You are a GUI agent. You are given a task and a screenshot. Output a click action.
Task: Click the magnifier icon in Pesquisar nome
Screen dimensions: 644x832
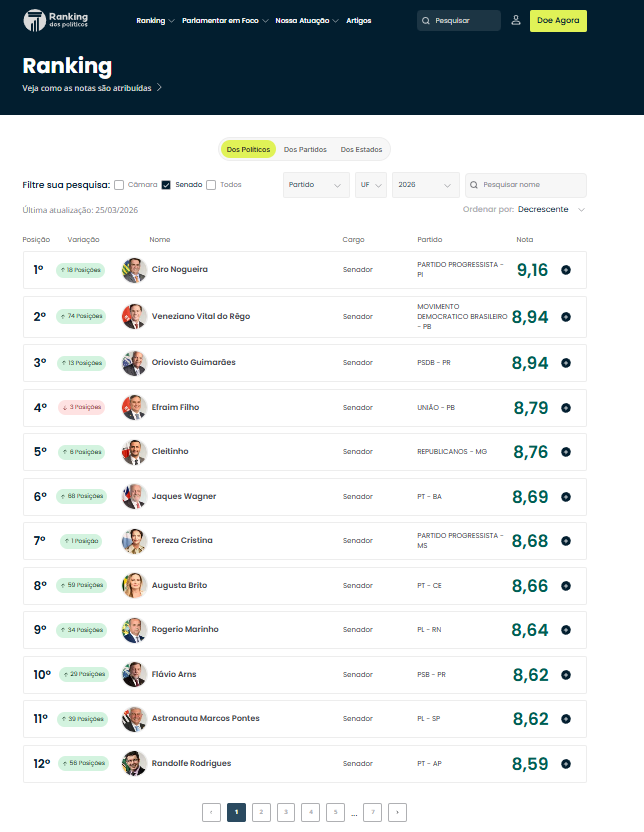[x=474, y=185]
